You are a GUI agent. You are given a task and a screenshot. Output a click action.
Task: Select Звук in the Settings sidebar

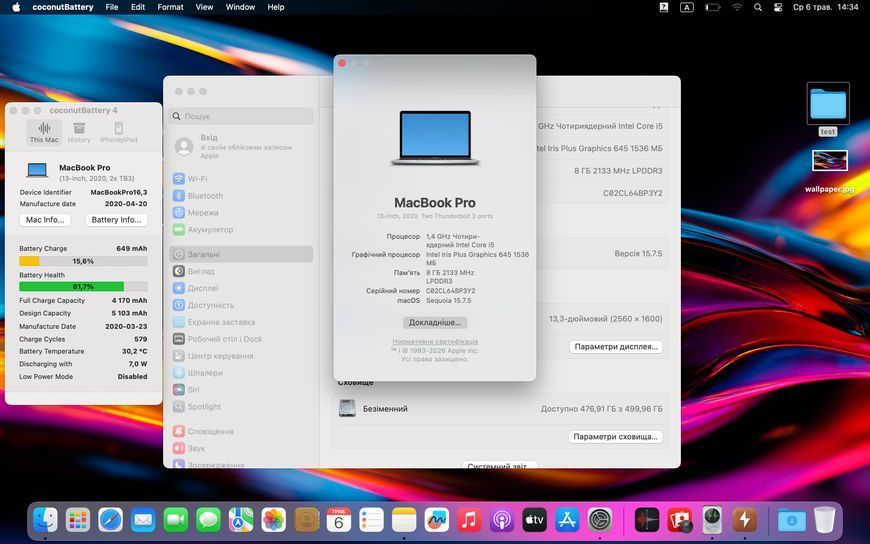pyautogui.click(x=241, y=448)
